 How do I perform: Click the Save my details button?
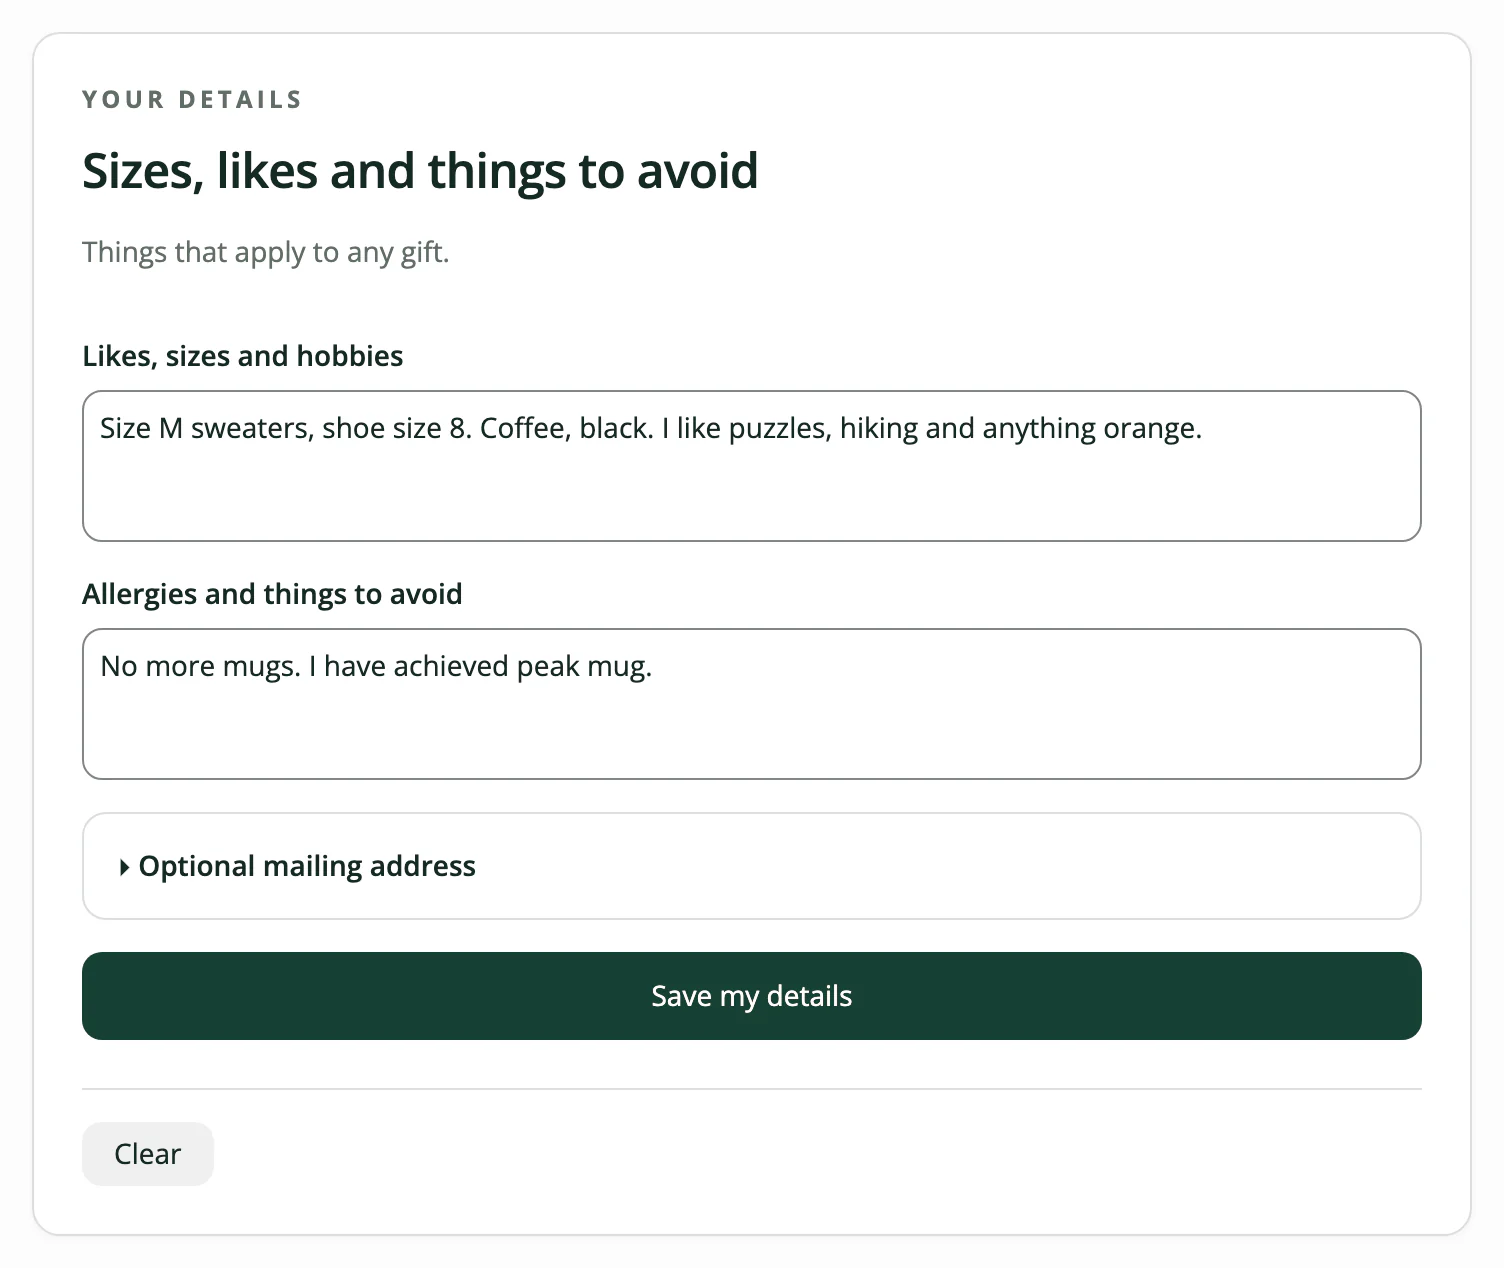[751, 996]
